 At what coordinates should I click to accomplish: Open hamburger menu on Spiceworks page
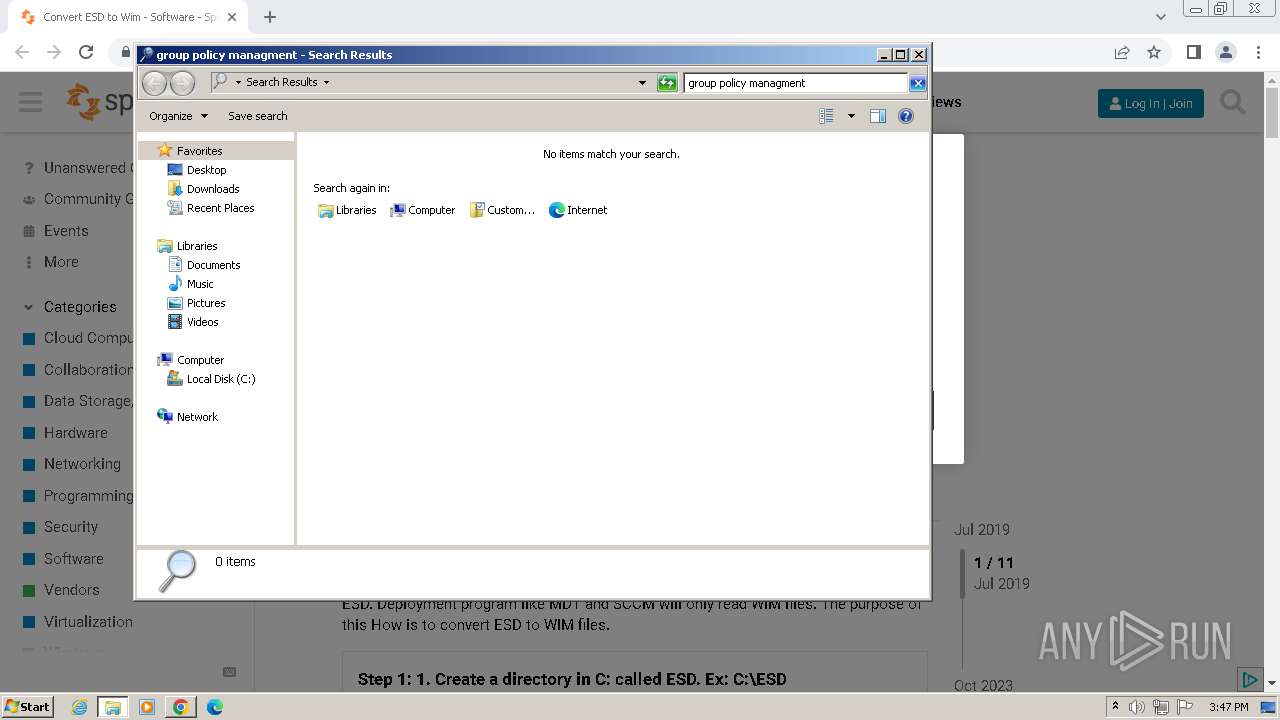[30, 102]
